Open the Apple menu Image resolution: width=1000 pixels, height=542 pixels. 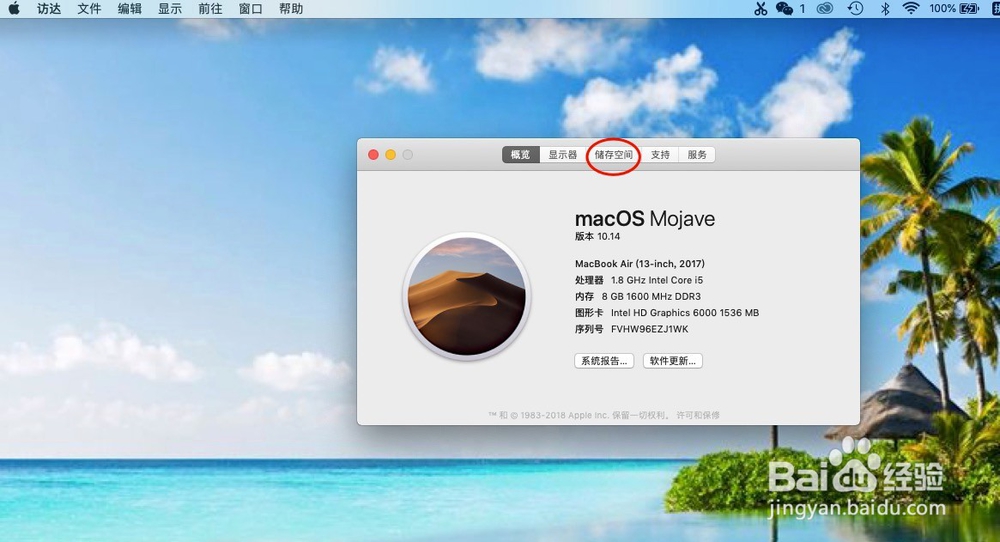(13, 9)
